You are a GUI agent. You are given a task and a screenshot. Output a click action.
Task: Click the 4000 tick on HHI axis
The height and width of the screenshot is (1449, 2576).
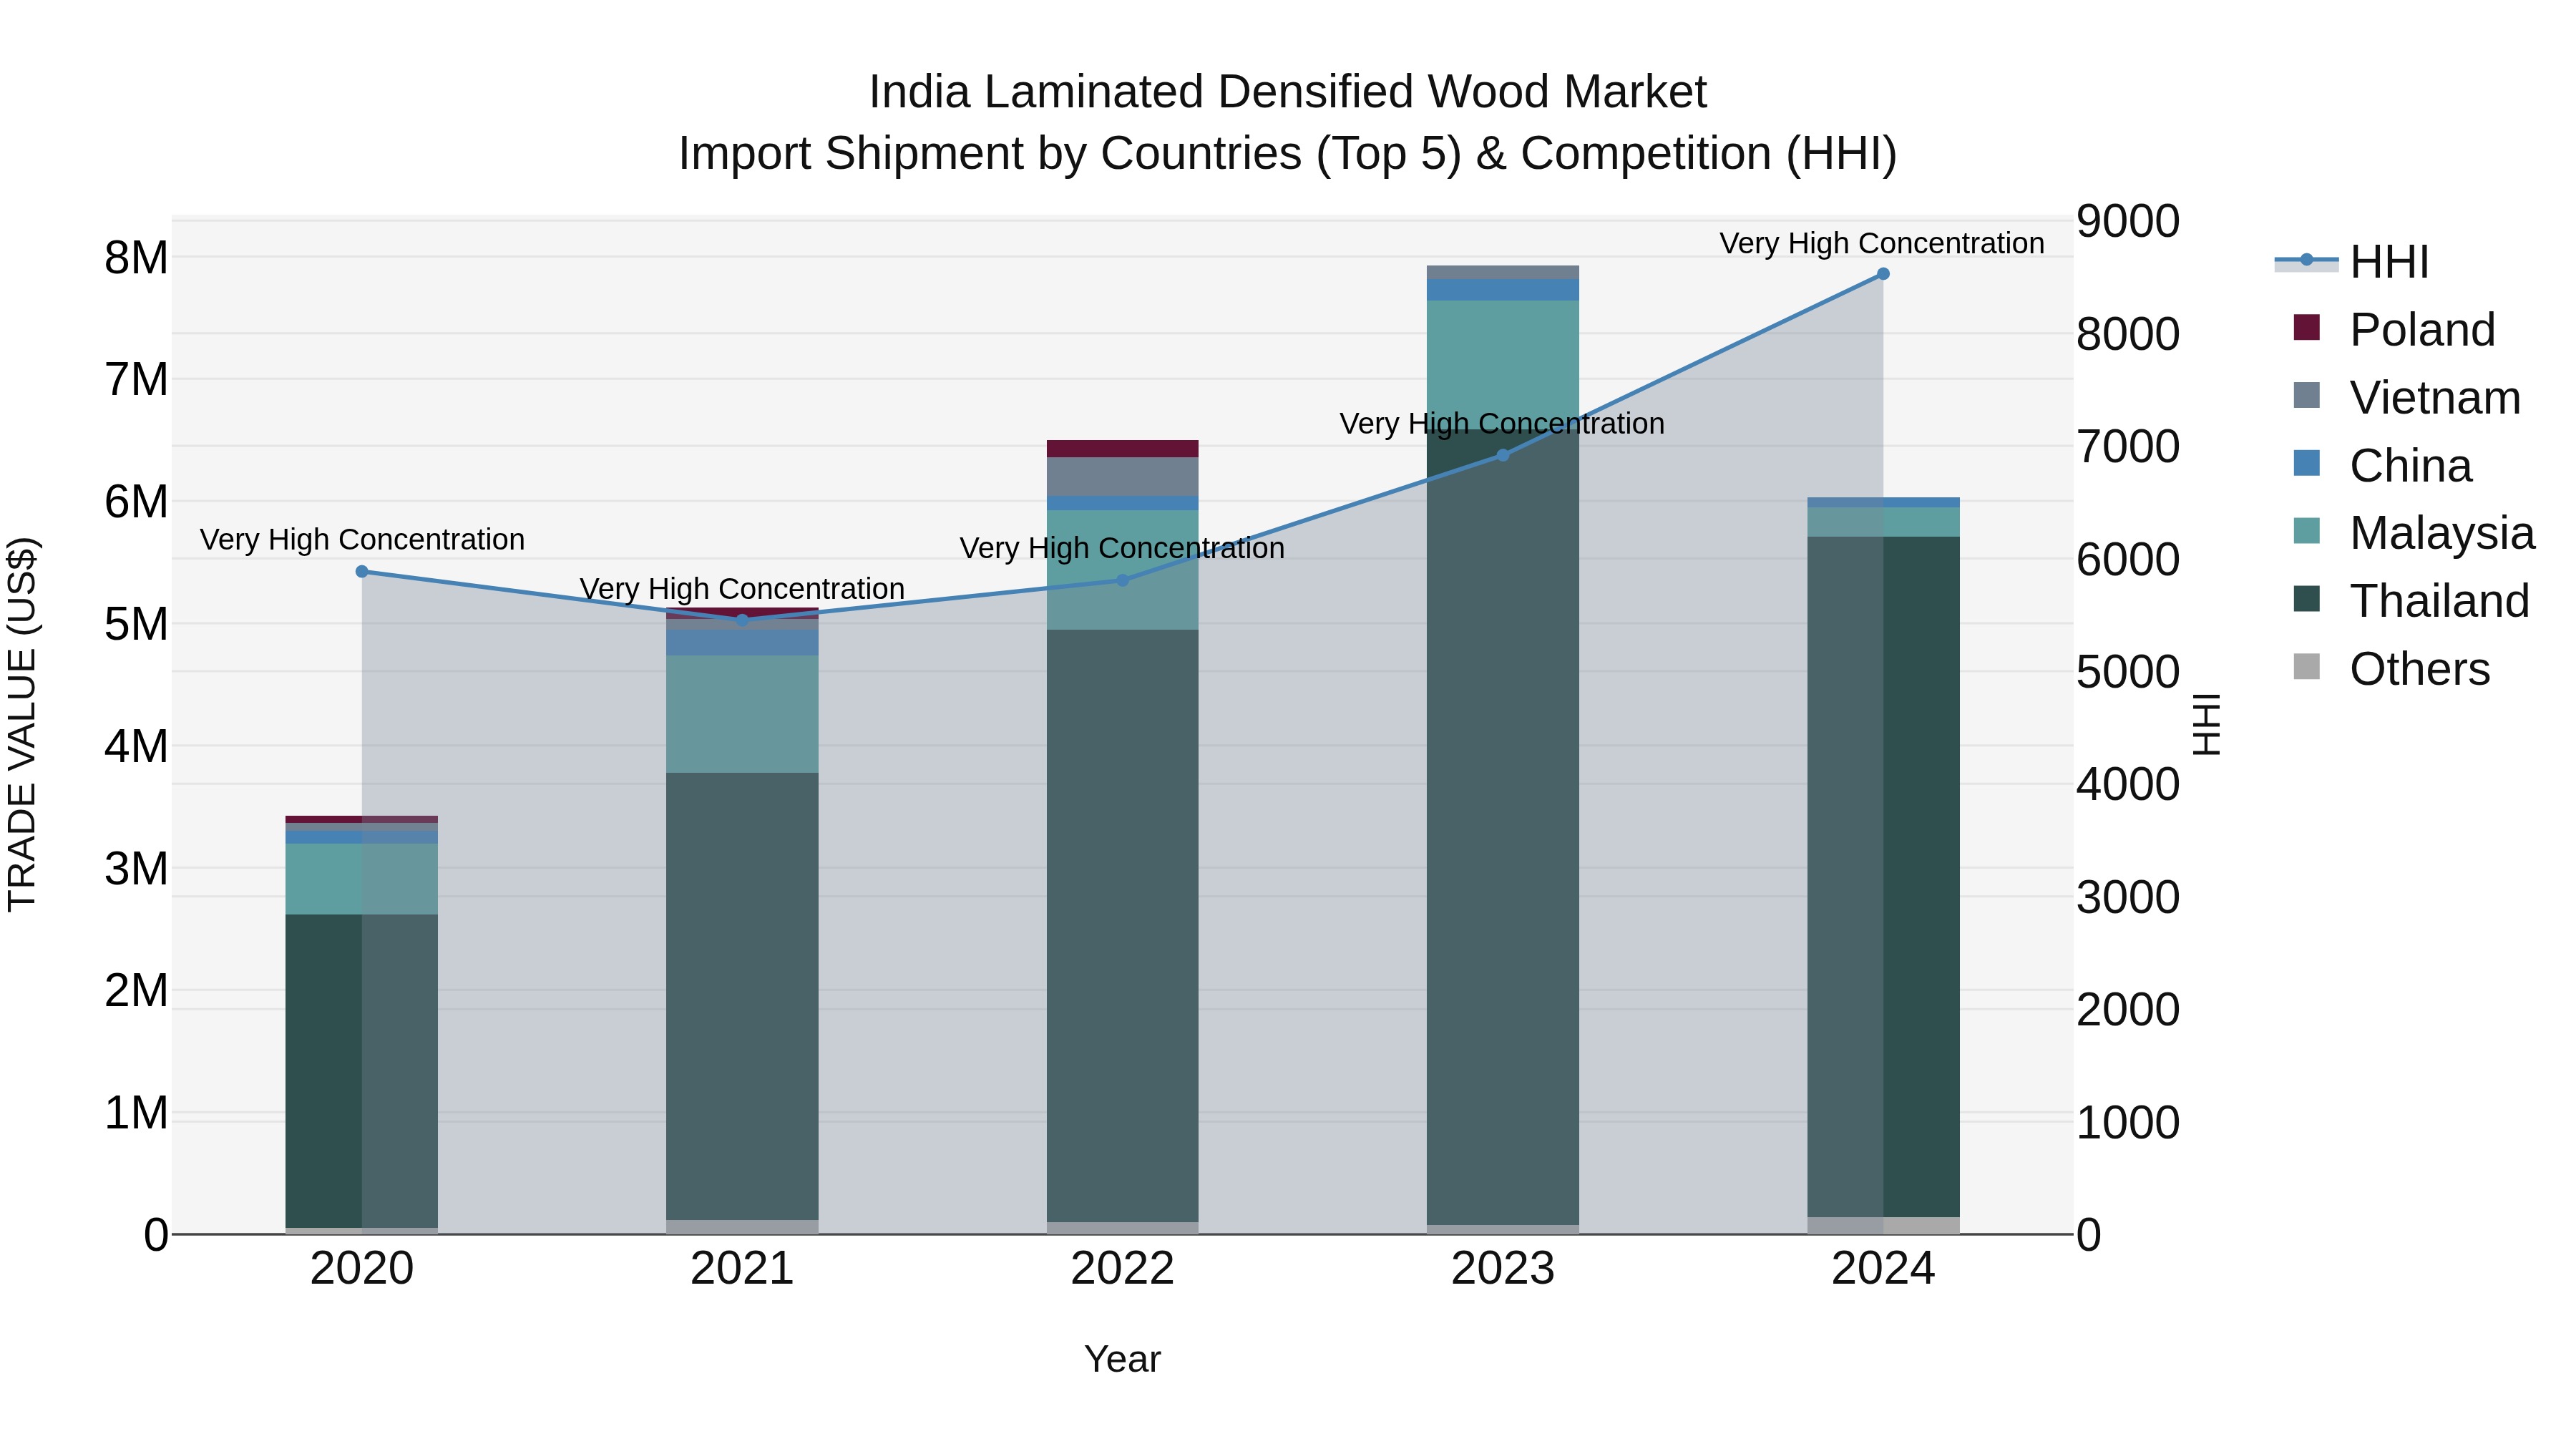(2128, 784)
